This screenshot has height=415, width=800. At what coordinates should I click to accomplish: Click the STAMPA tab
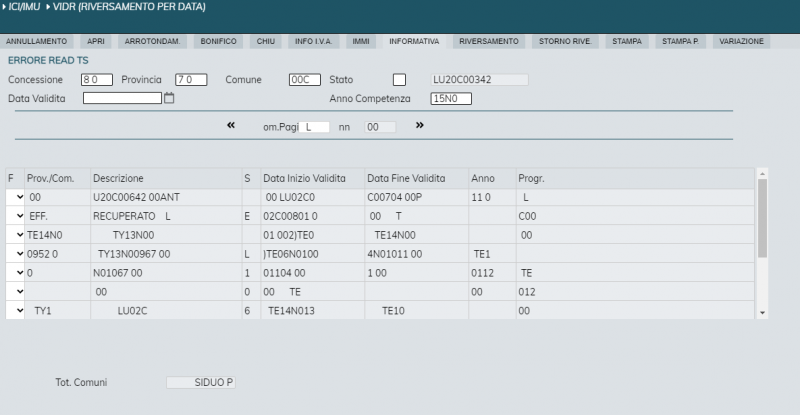pyautogui.click(x=627, y=41)
